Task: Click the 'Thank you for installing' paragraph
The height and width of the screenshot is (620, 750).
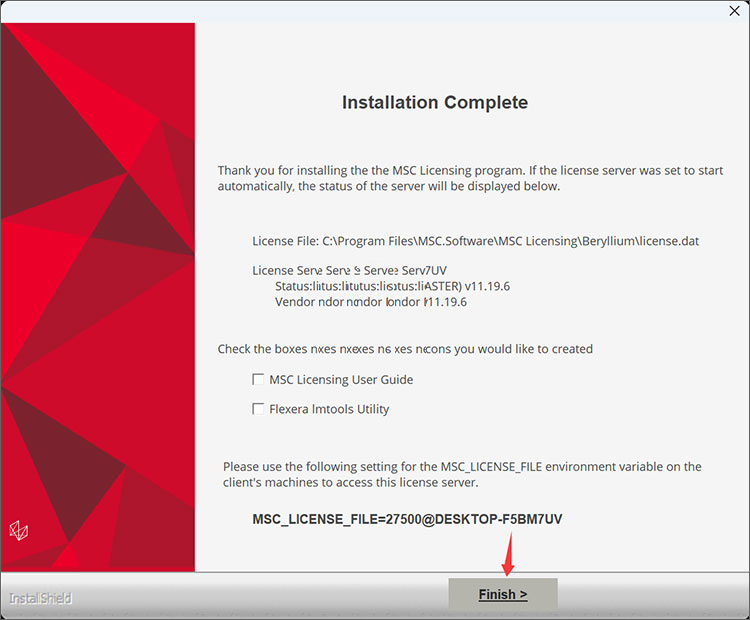Action: pos(470,178)
